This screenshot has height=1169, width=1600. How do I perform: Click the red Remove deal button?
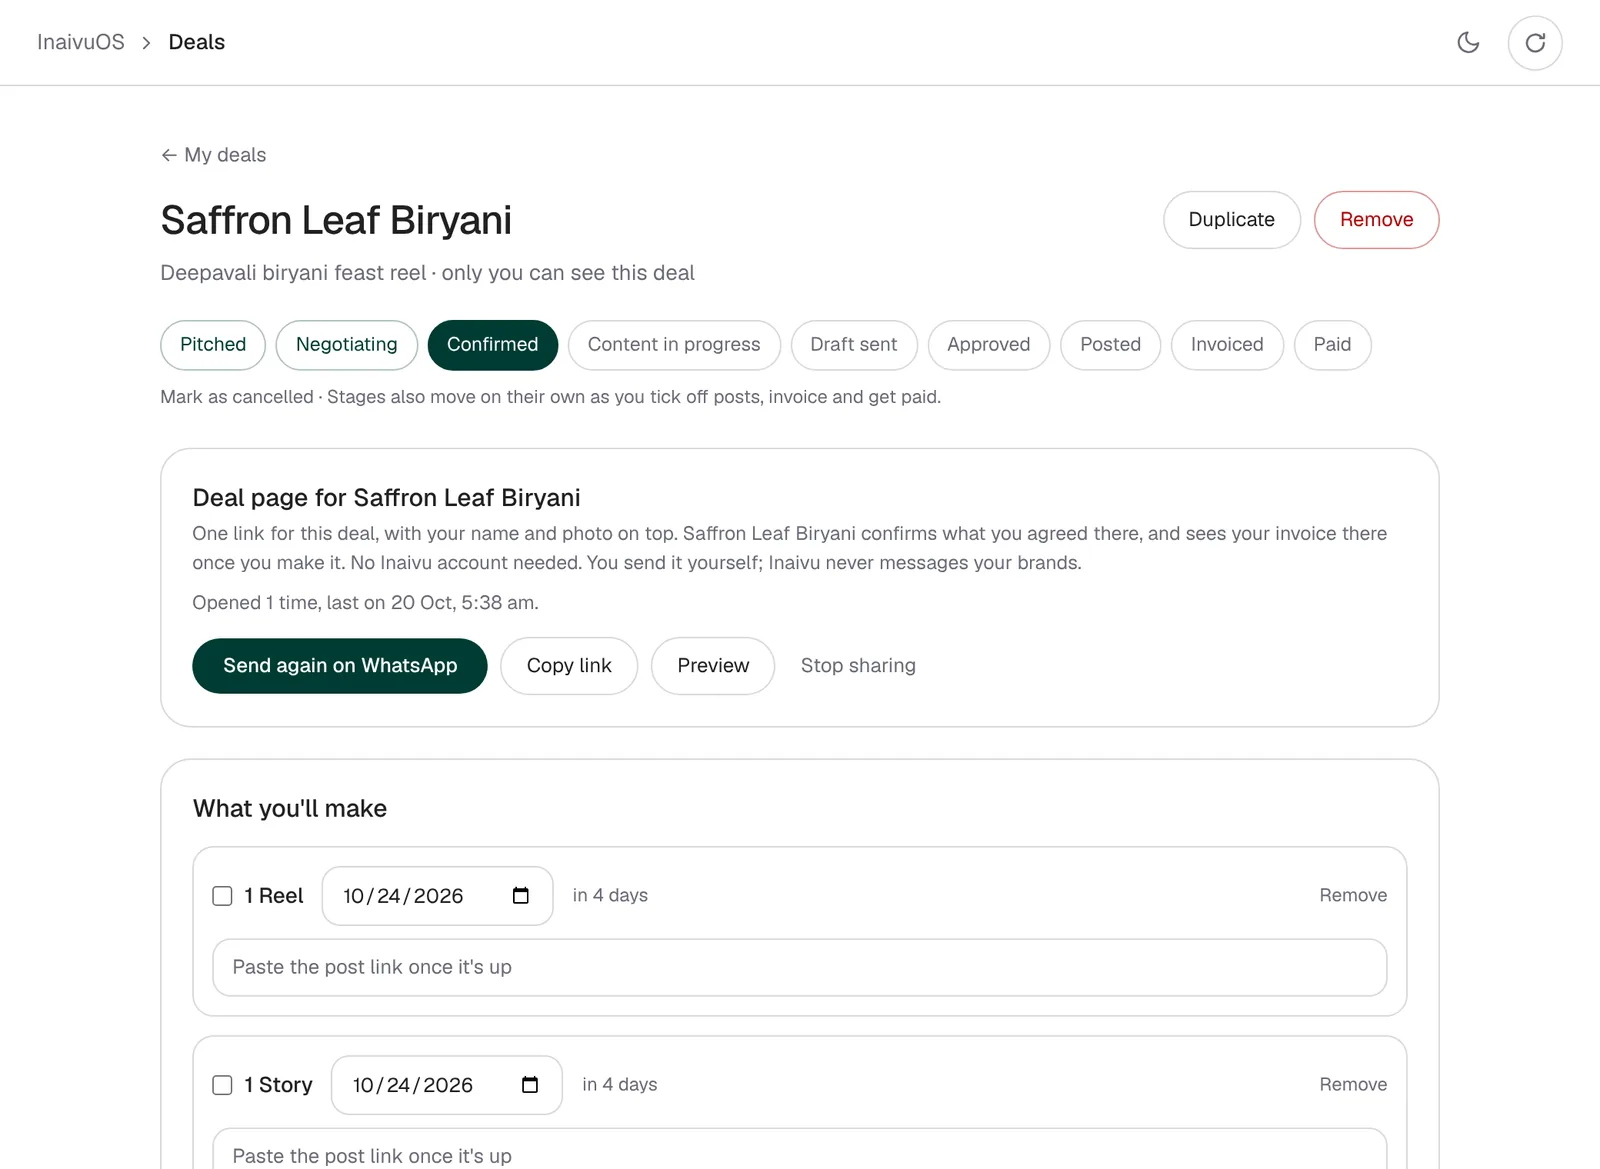(1376, 220)
